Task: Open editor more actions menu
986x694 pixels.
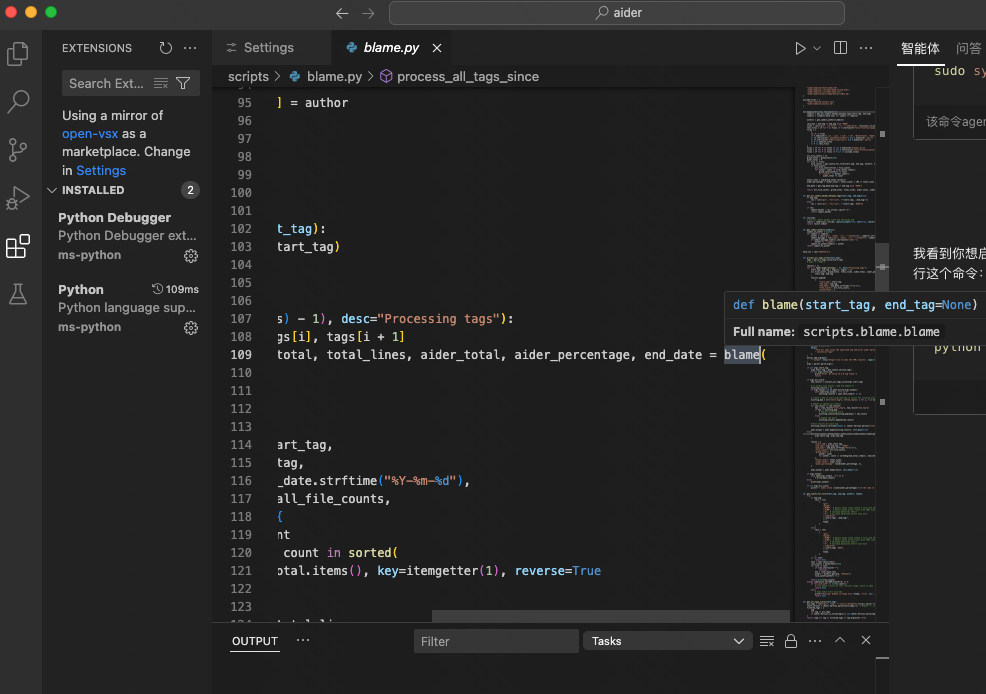Action: (x=866, y=48)
